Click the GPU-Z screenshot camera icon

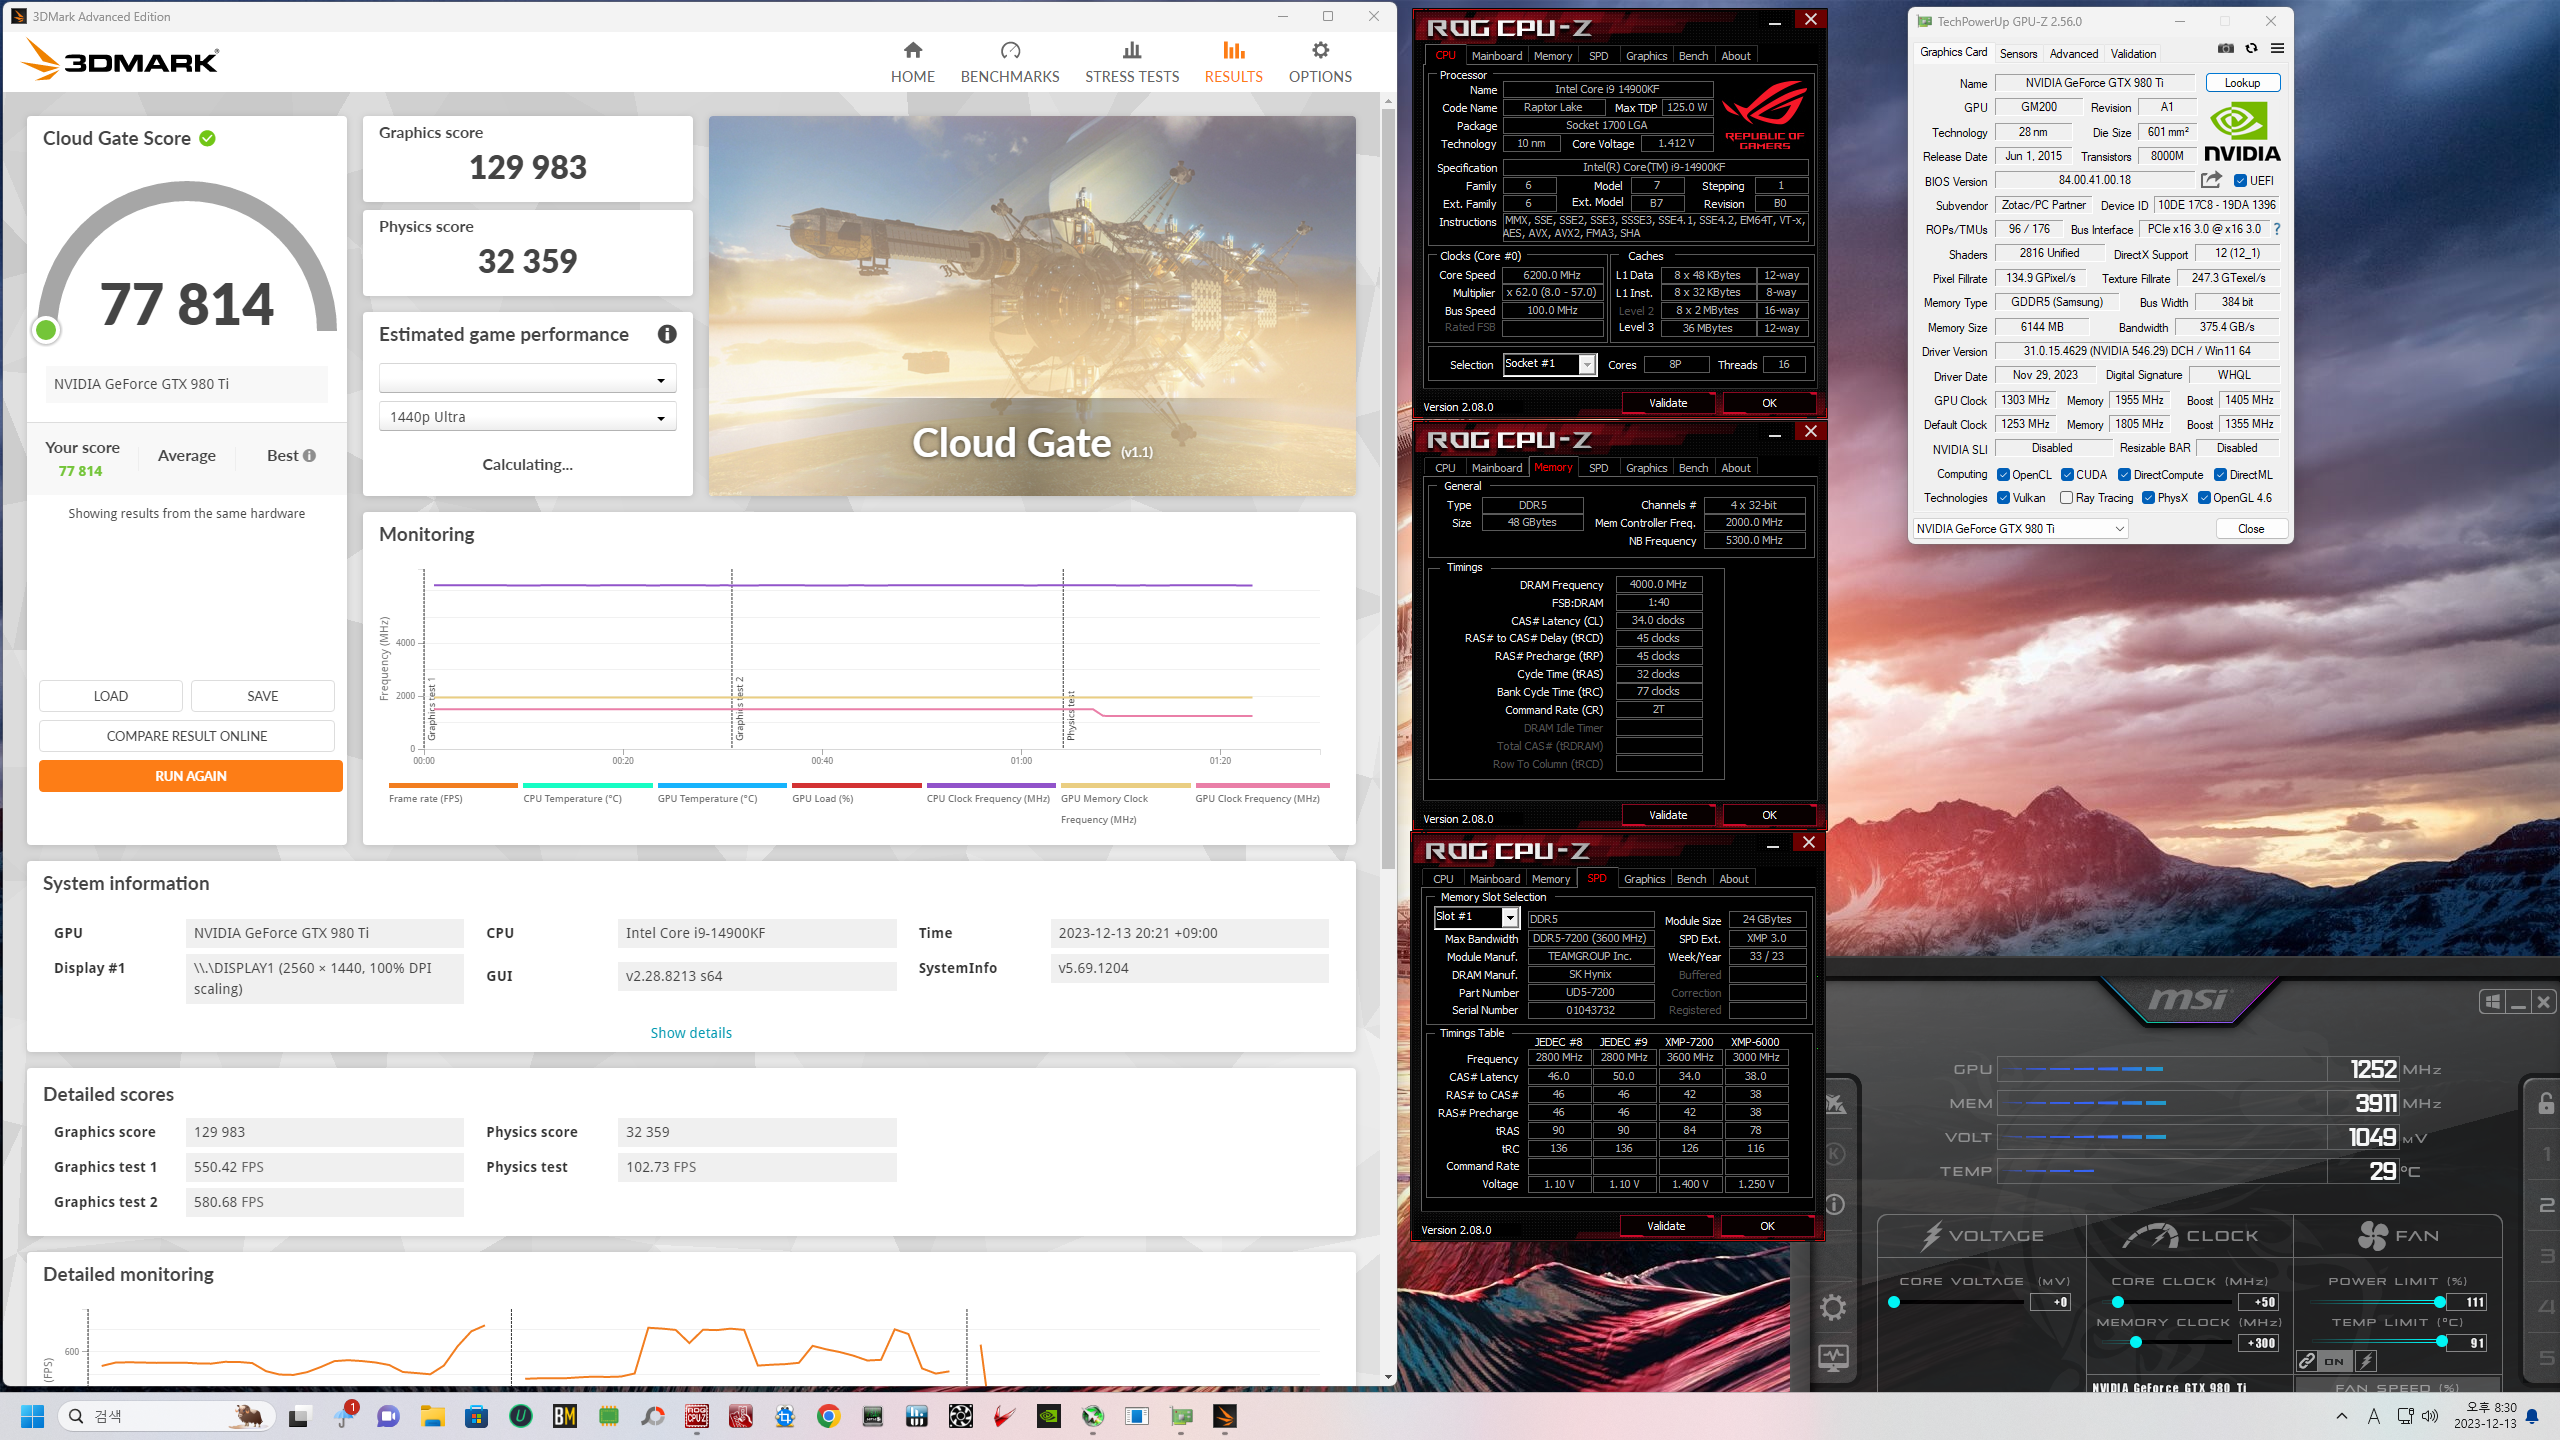click(x=2225, y=48)
